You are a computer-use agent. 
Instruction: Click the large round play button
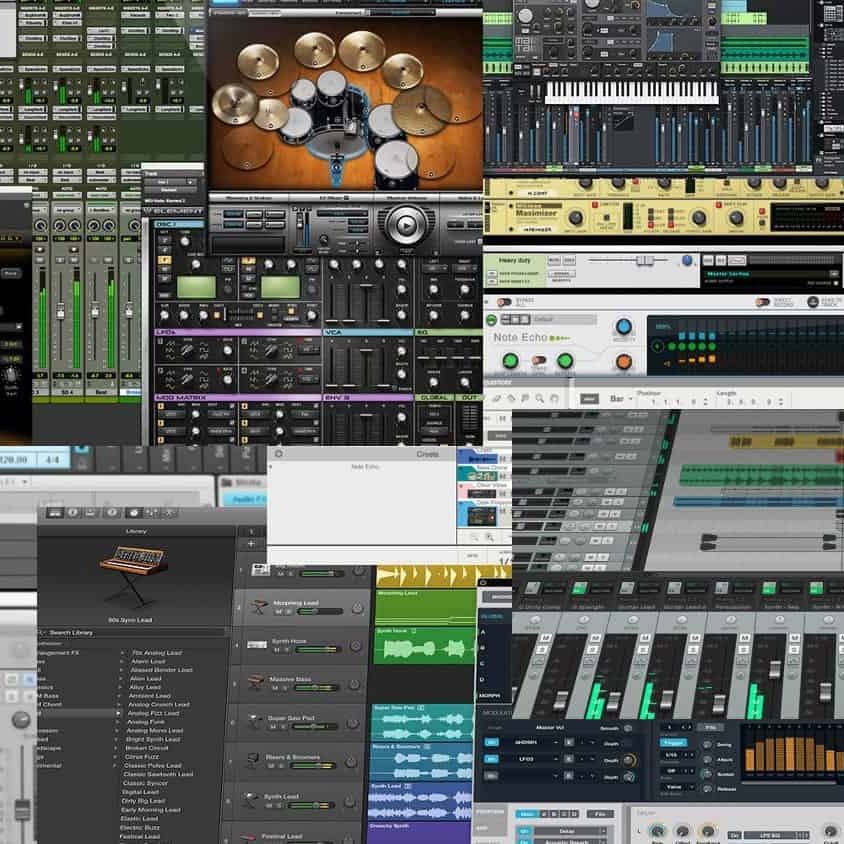(406, 226)
